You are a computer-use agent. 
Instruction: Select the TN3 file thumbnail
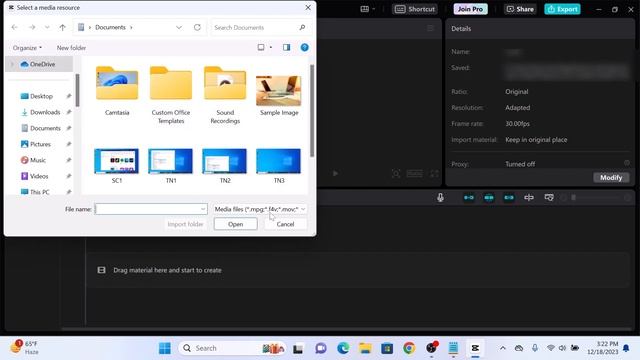pos(279,166)
